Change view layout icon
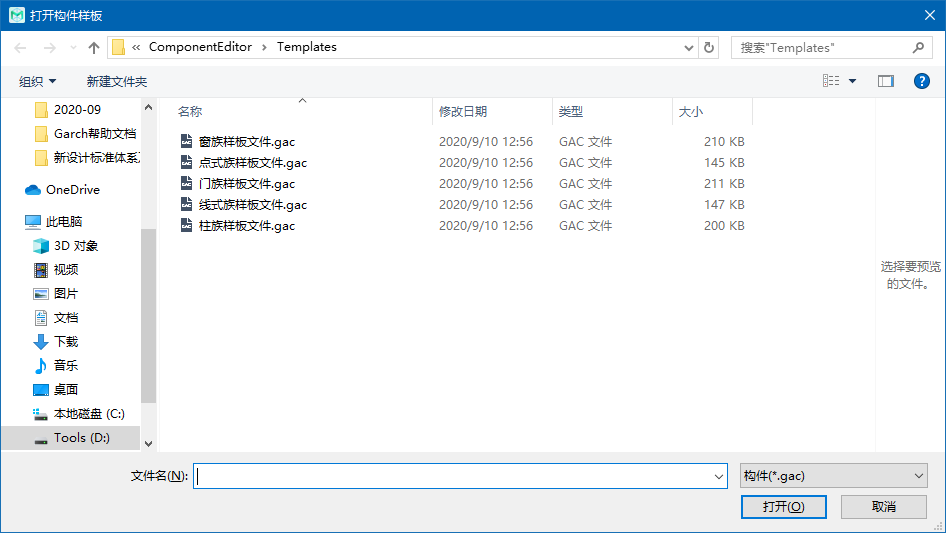The height and width of the screenshot is (533, 946). pos(831,81)
